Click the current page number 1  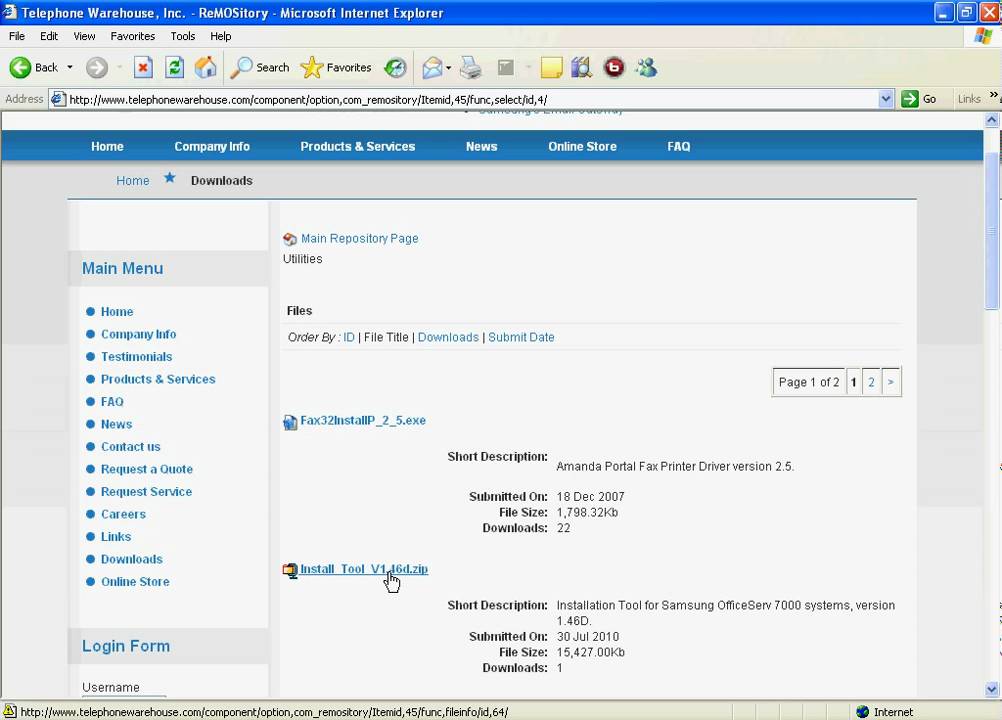[853, 382]
